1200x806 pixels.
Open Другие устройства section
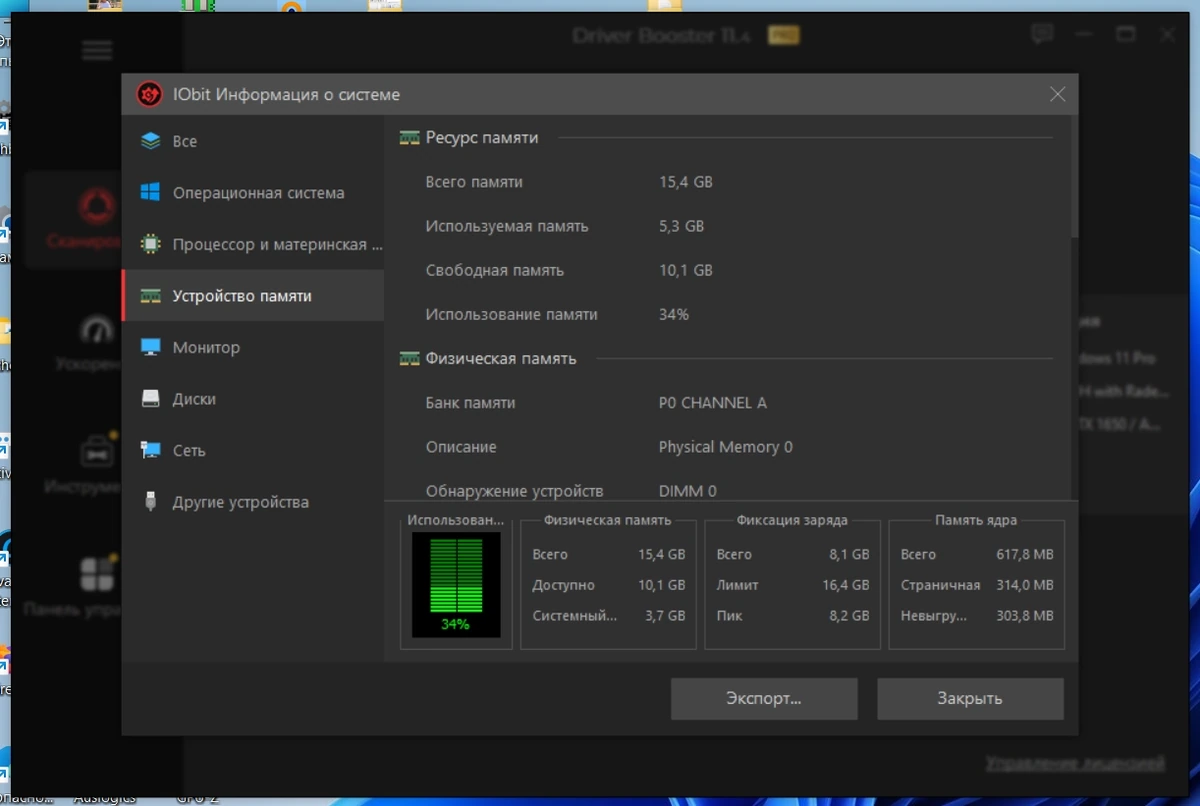tap(252, 502)
